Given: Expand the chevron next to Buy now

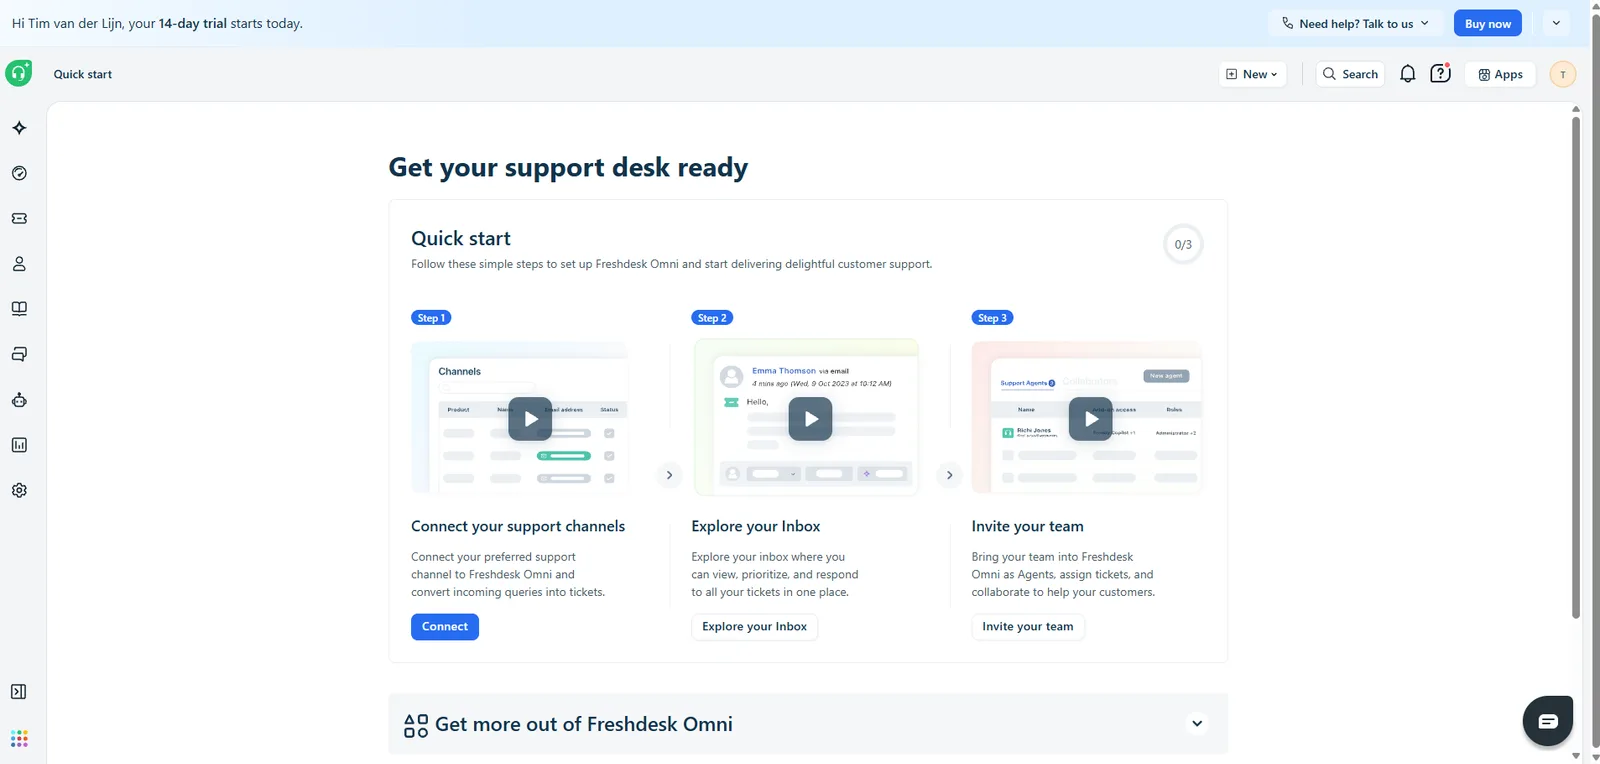Looking at the screenshot, I should [x=1556, y=23].
